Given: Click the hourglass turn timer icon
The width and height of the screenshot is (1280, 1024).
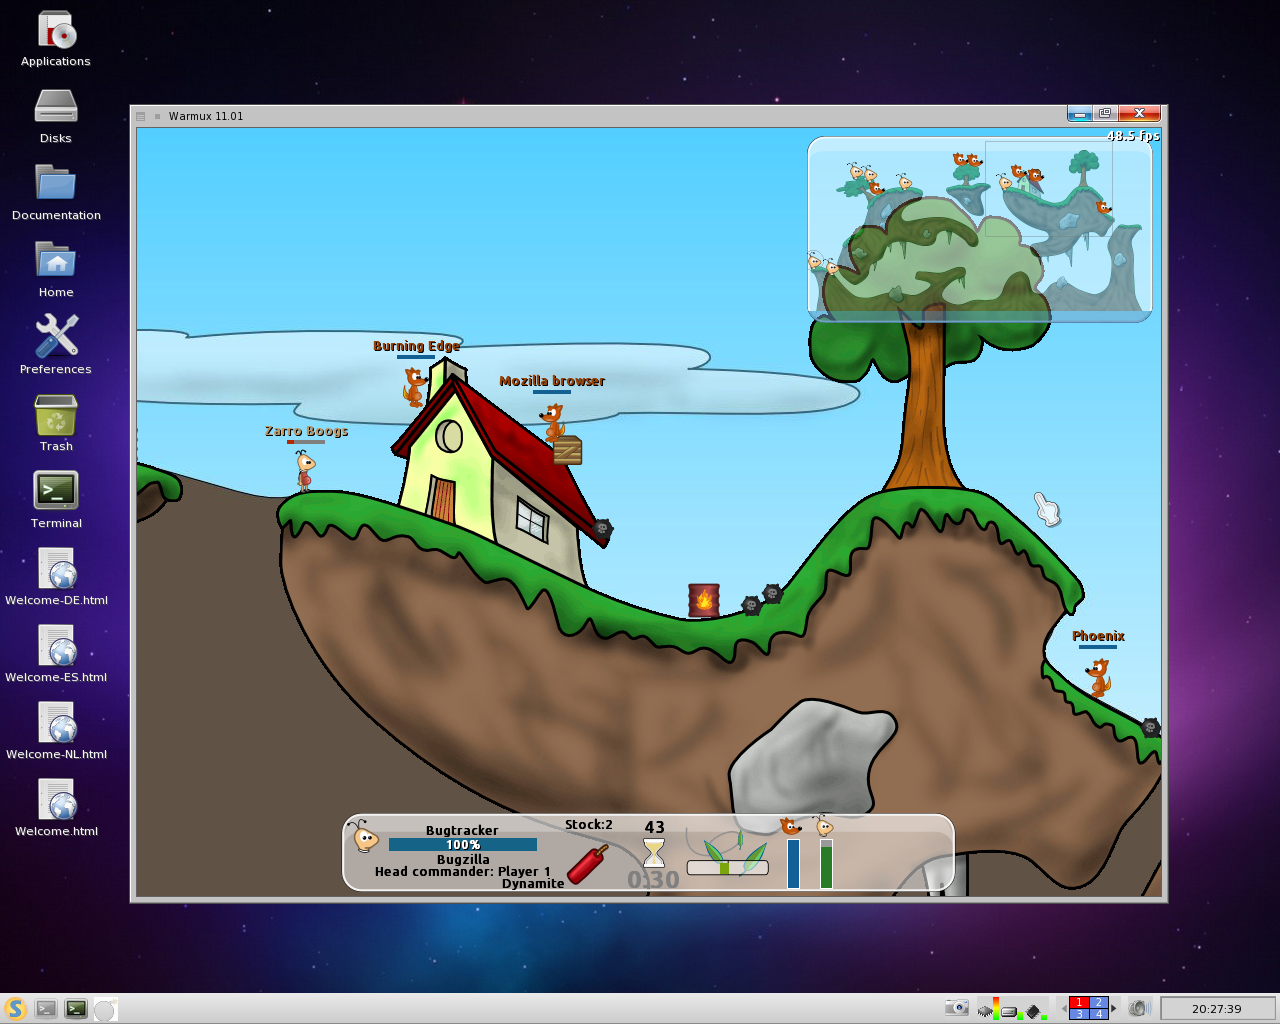Looking at the screenshot, I should 654,853.
